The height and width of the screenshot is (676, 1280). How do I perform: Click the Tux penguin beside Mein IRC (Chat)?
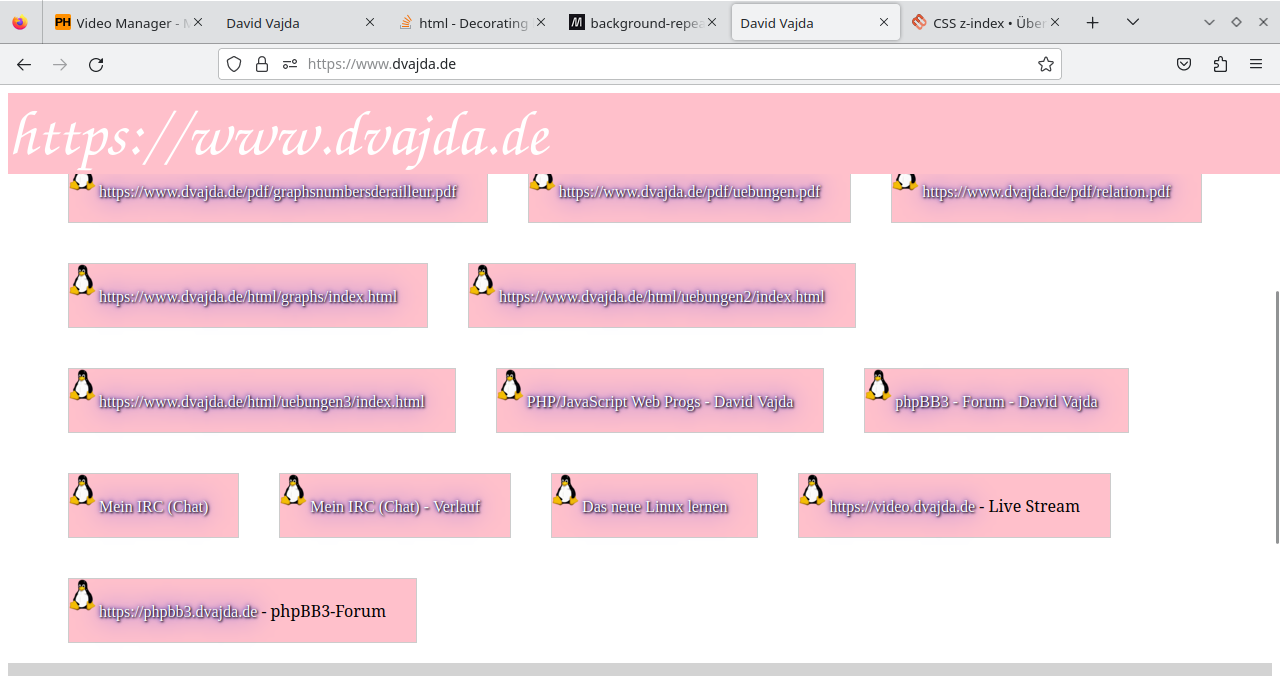(x=82, y=490)
